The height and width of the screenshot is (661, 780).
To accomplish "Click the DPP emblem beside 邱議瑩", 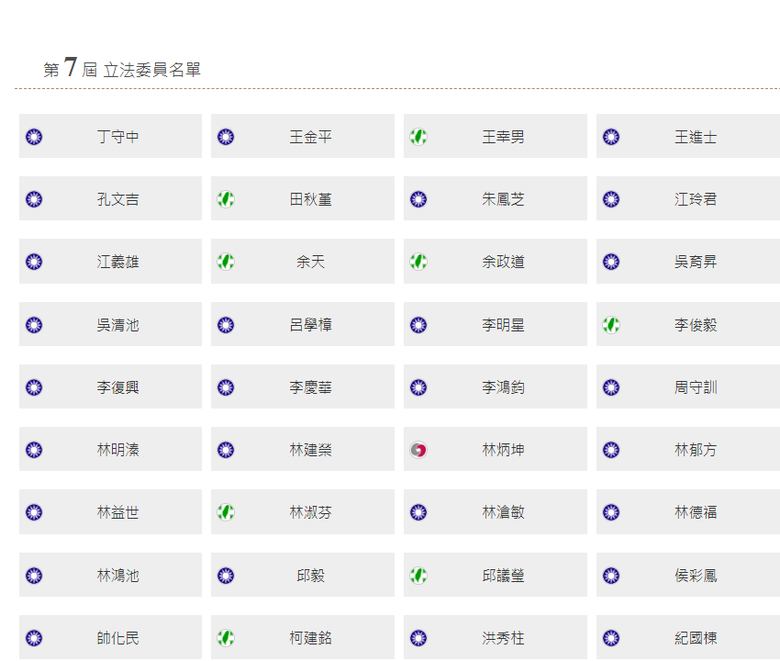I will [x=418, y=576].
